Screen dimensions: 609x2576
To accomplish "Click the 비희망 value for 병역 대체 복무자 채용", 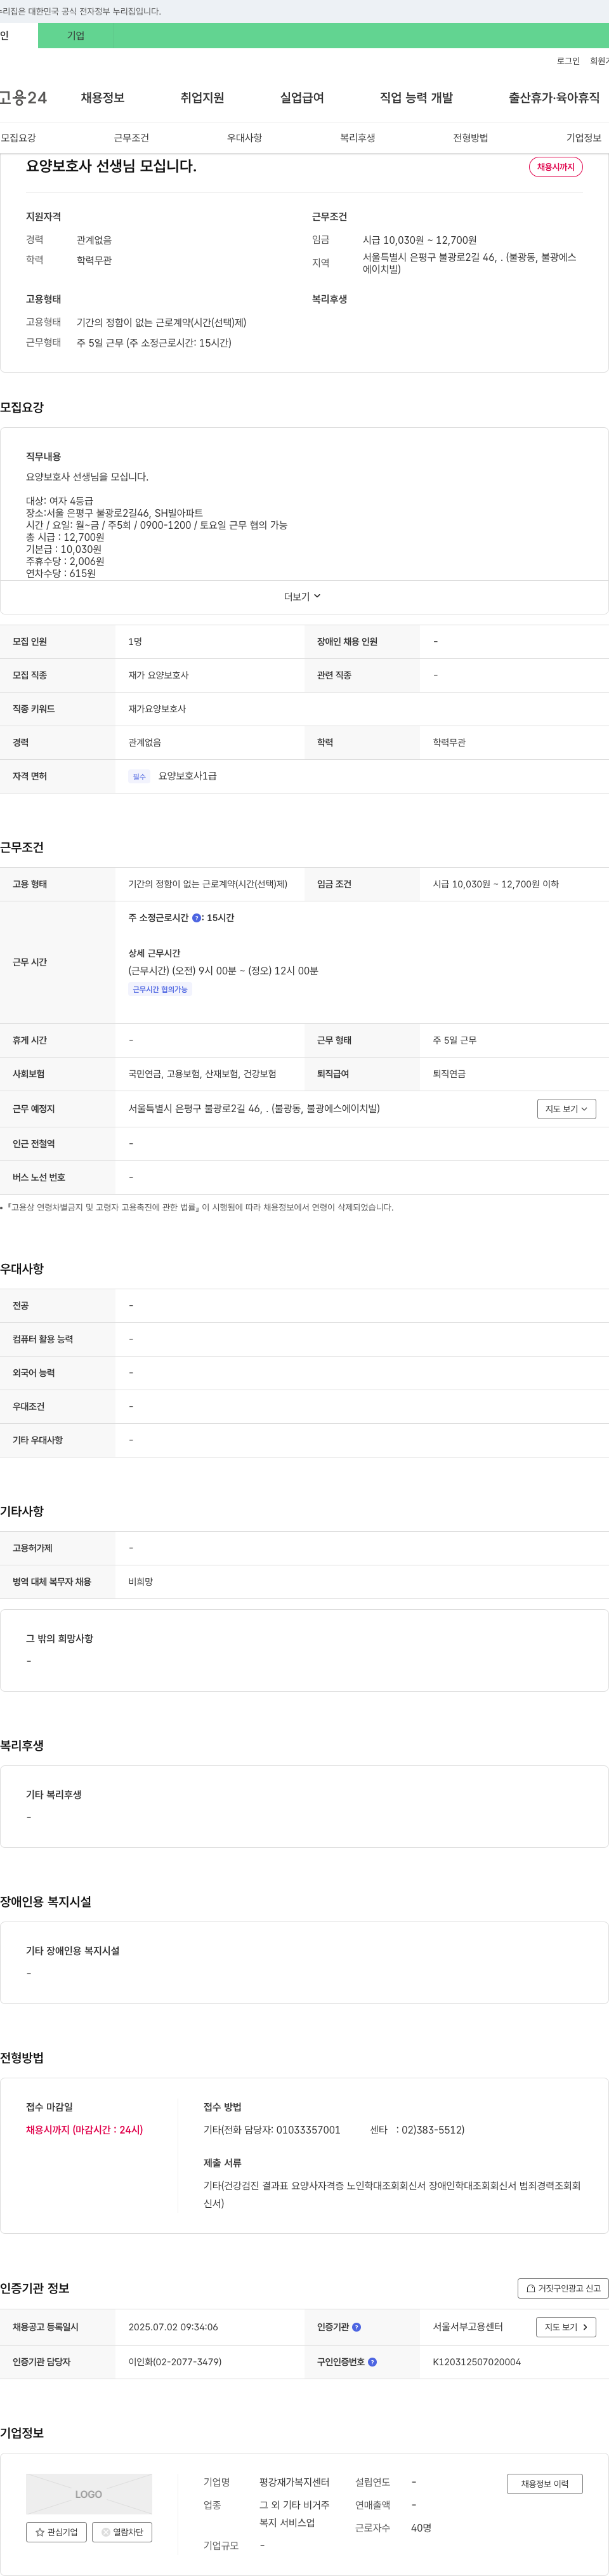I will (x=140, y=1582).
